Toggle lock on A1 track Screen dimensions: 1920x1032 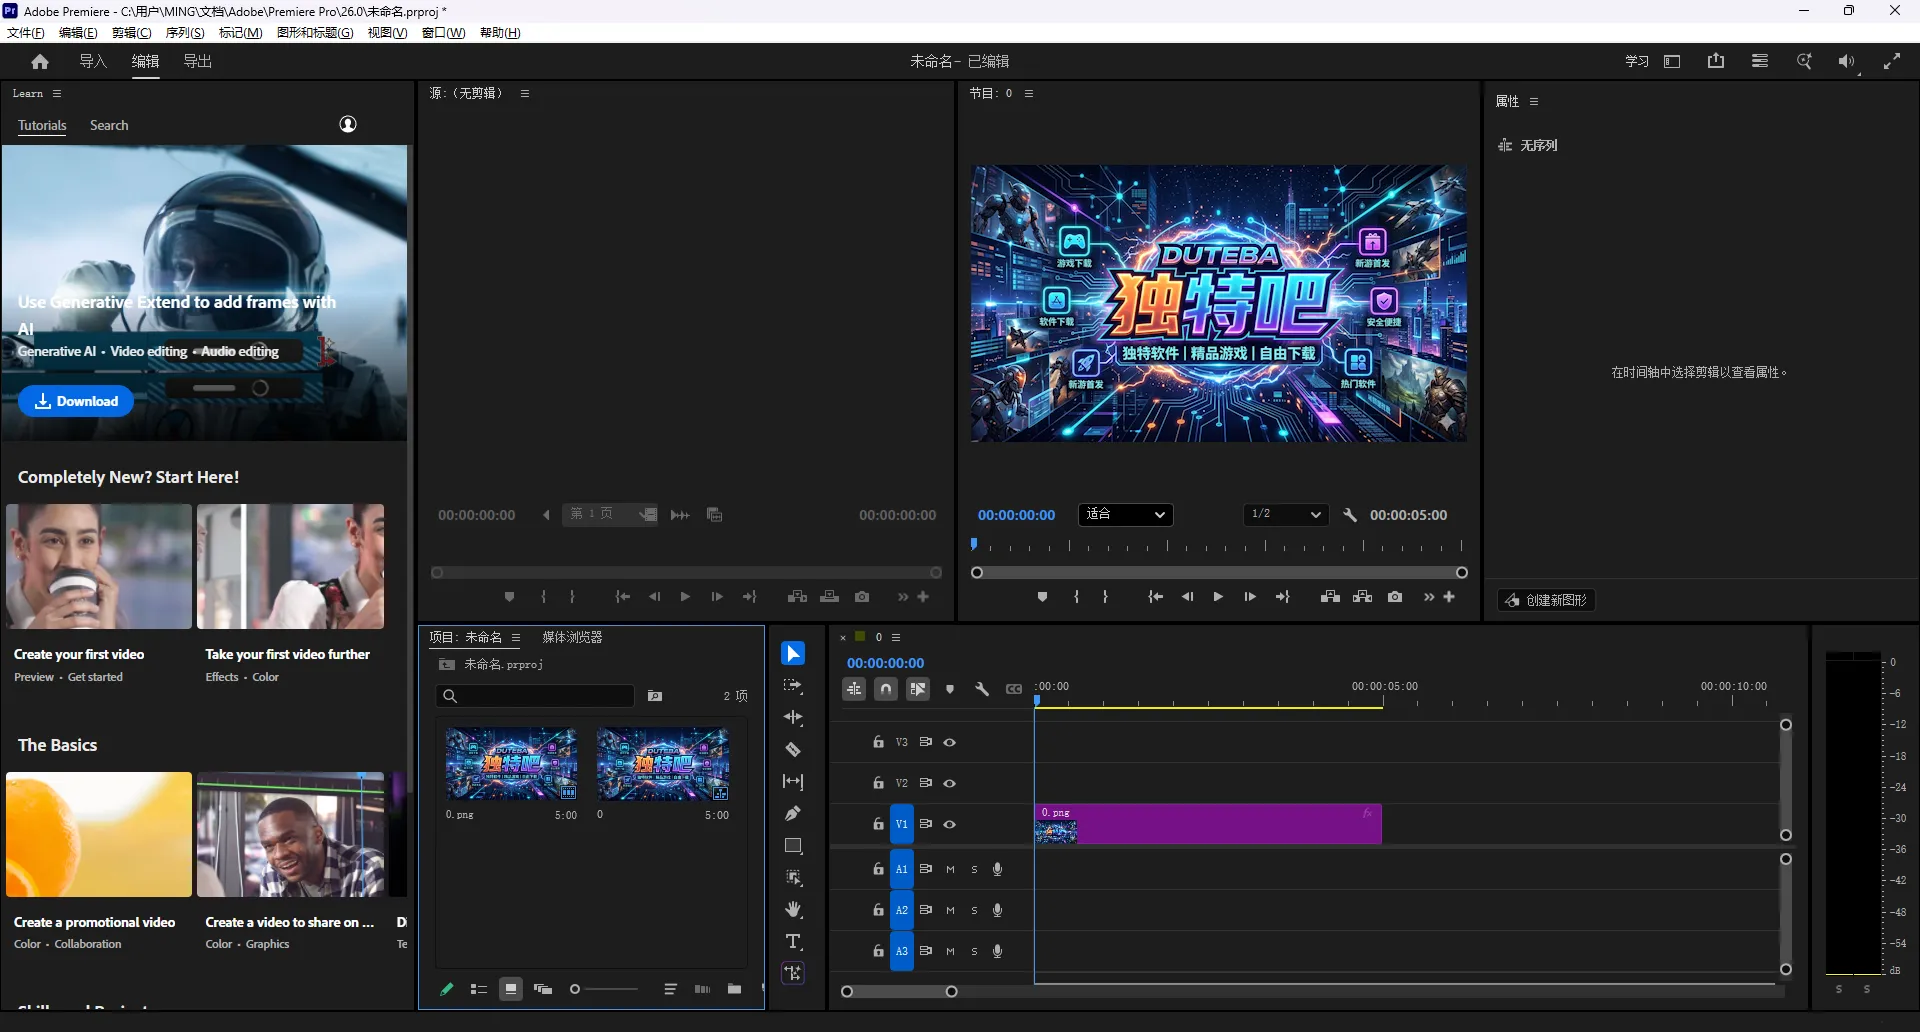pos(878,869)
